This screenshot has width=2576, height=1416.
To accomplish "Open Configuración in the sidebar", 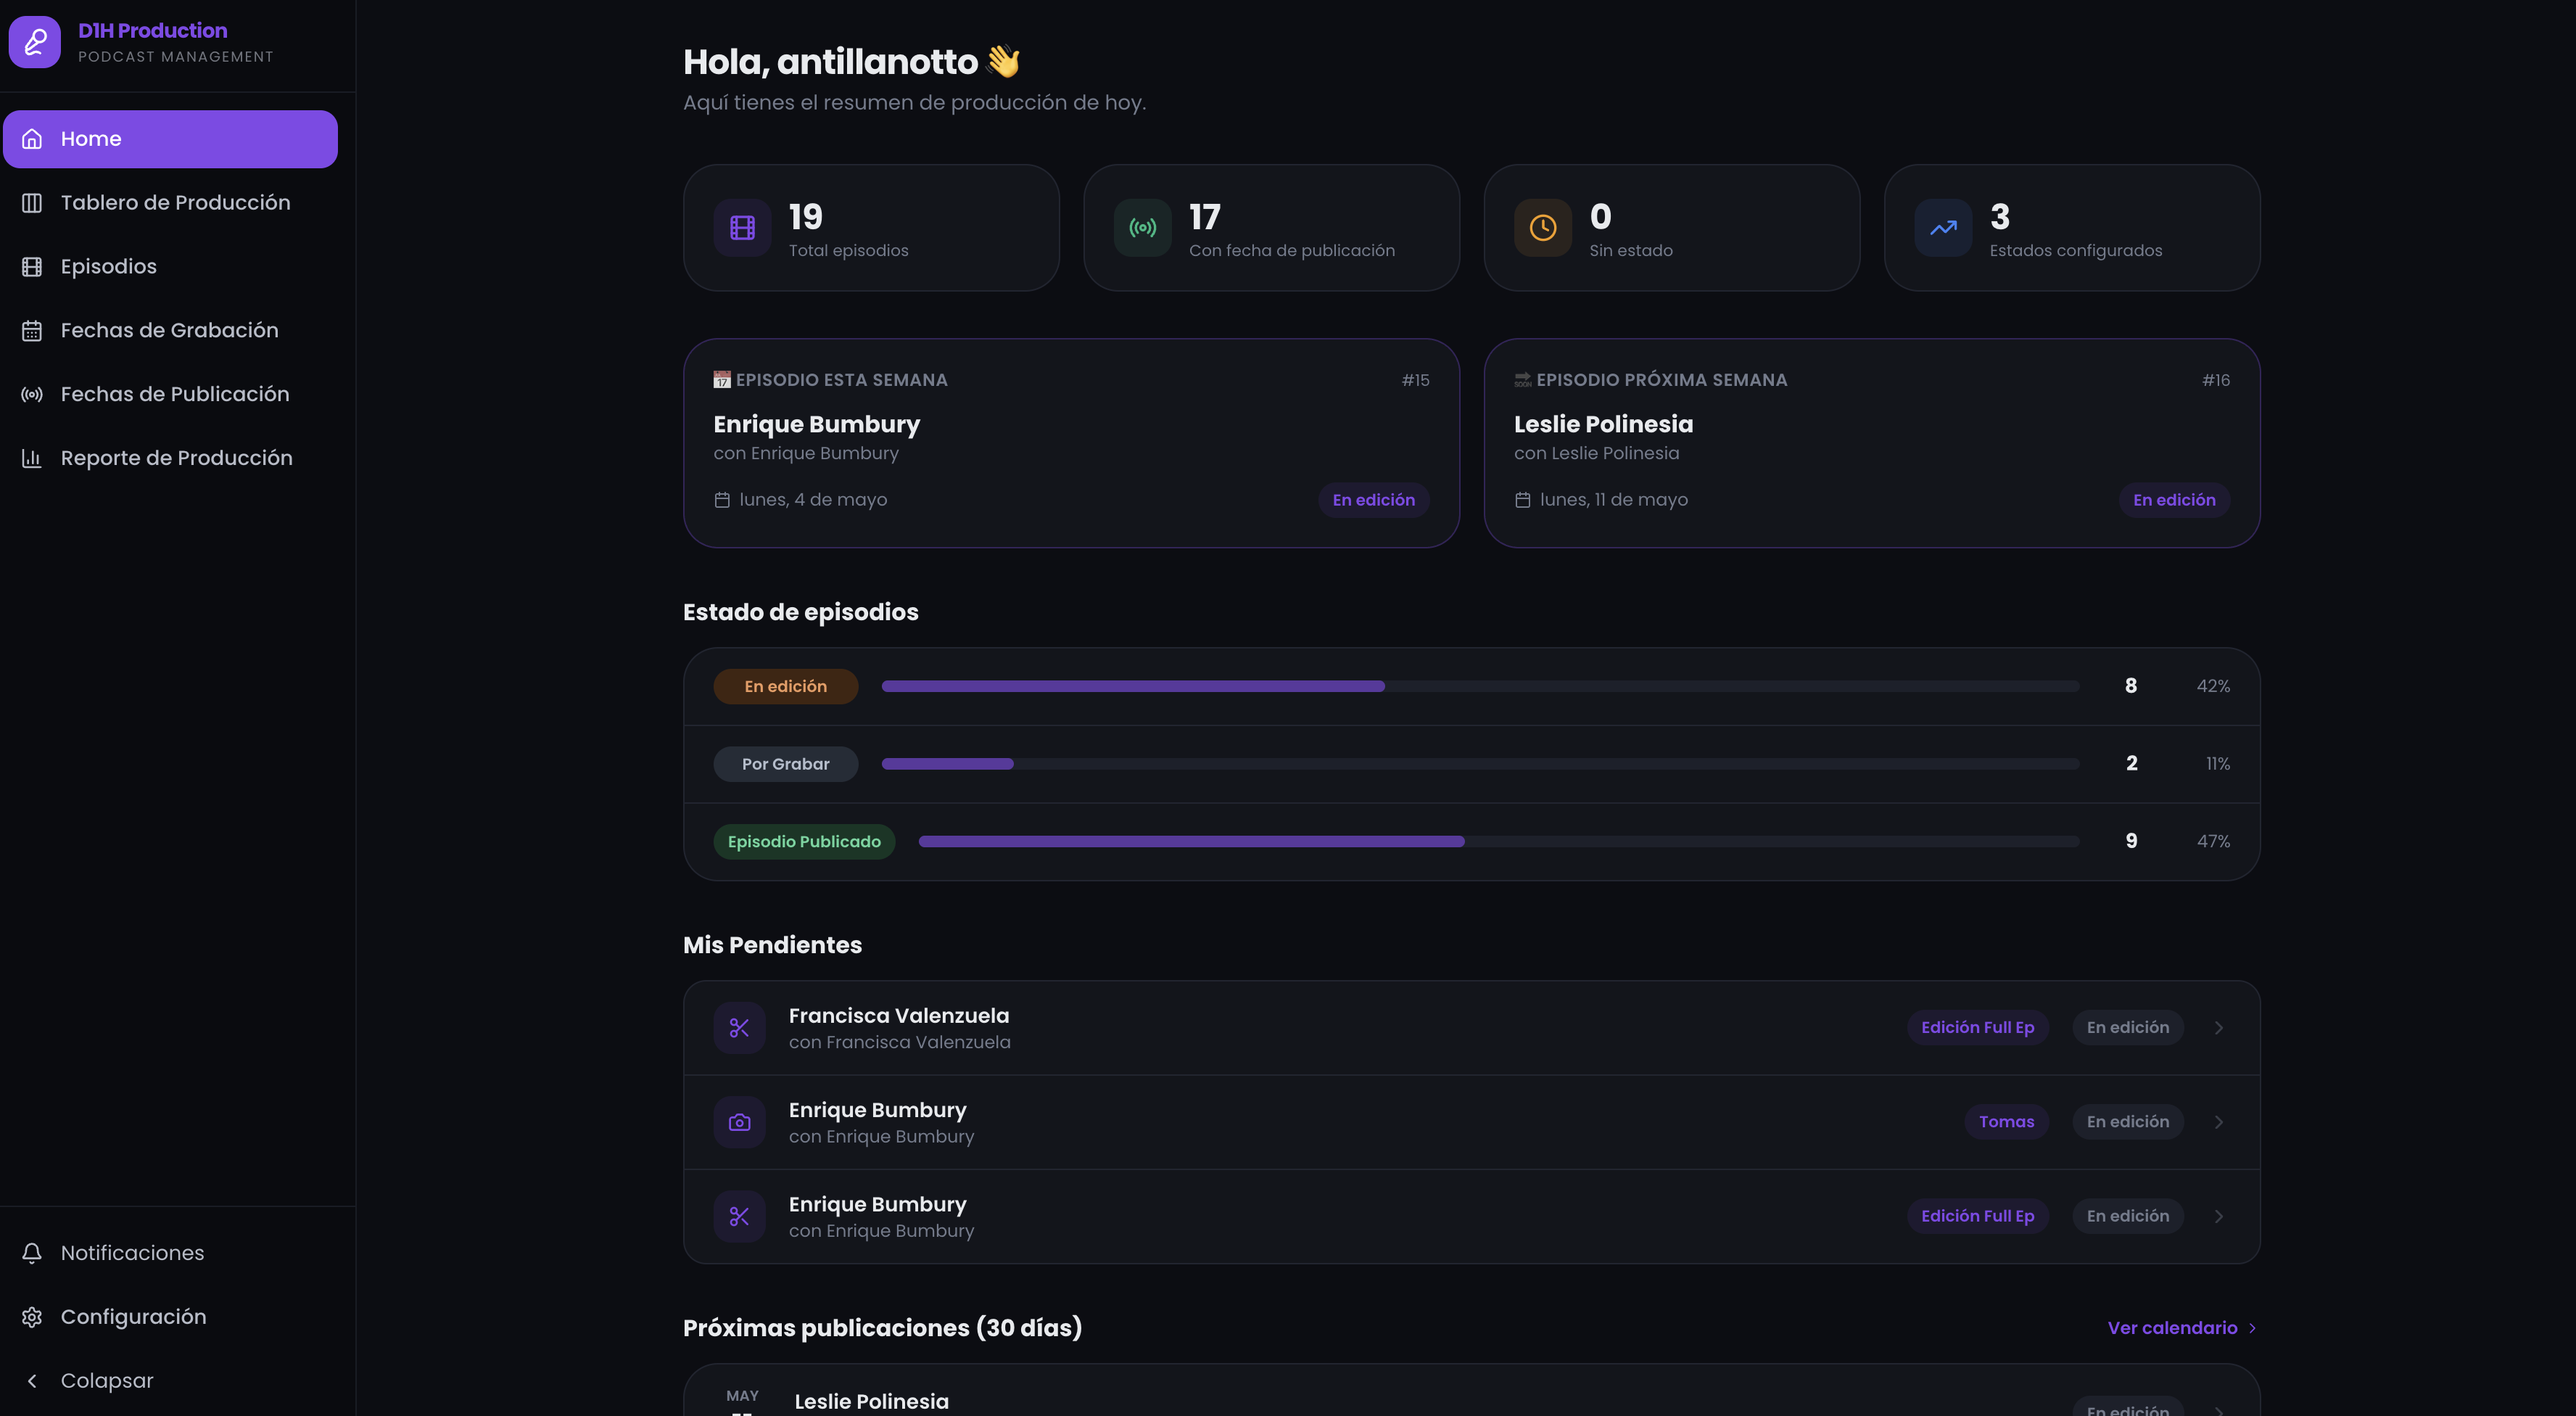I will point(170,1318).
